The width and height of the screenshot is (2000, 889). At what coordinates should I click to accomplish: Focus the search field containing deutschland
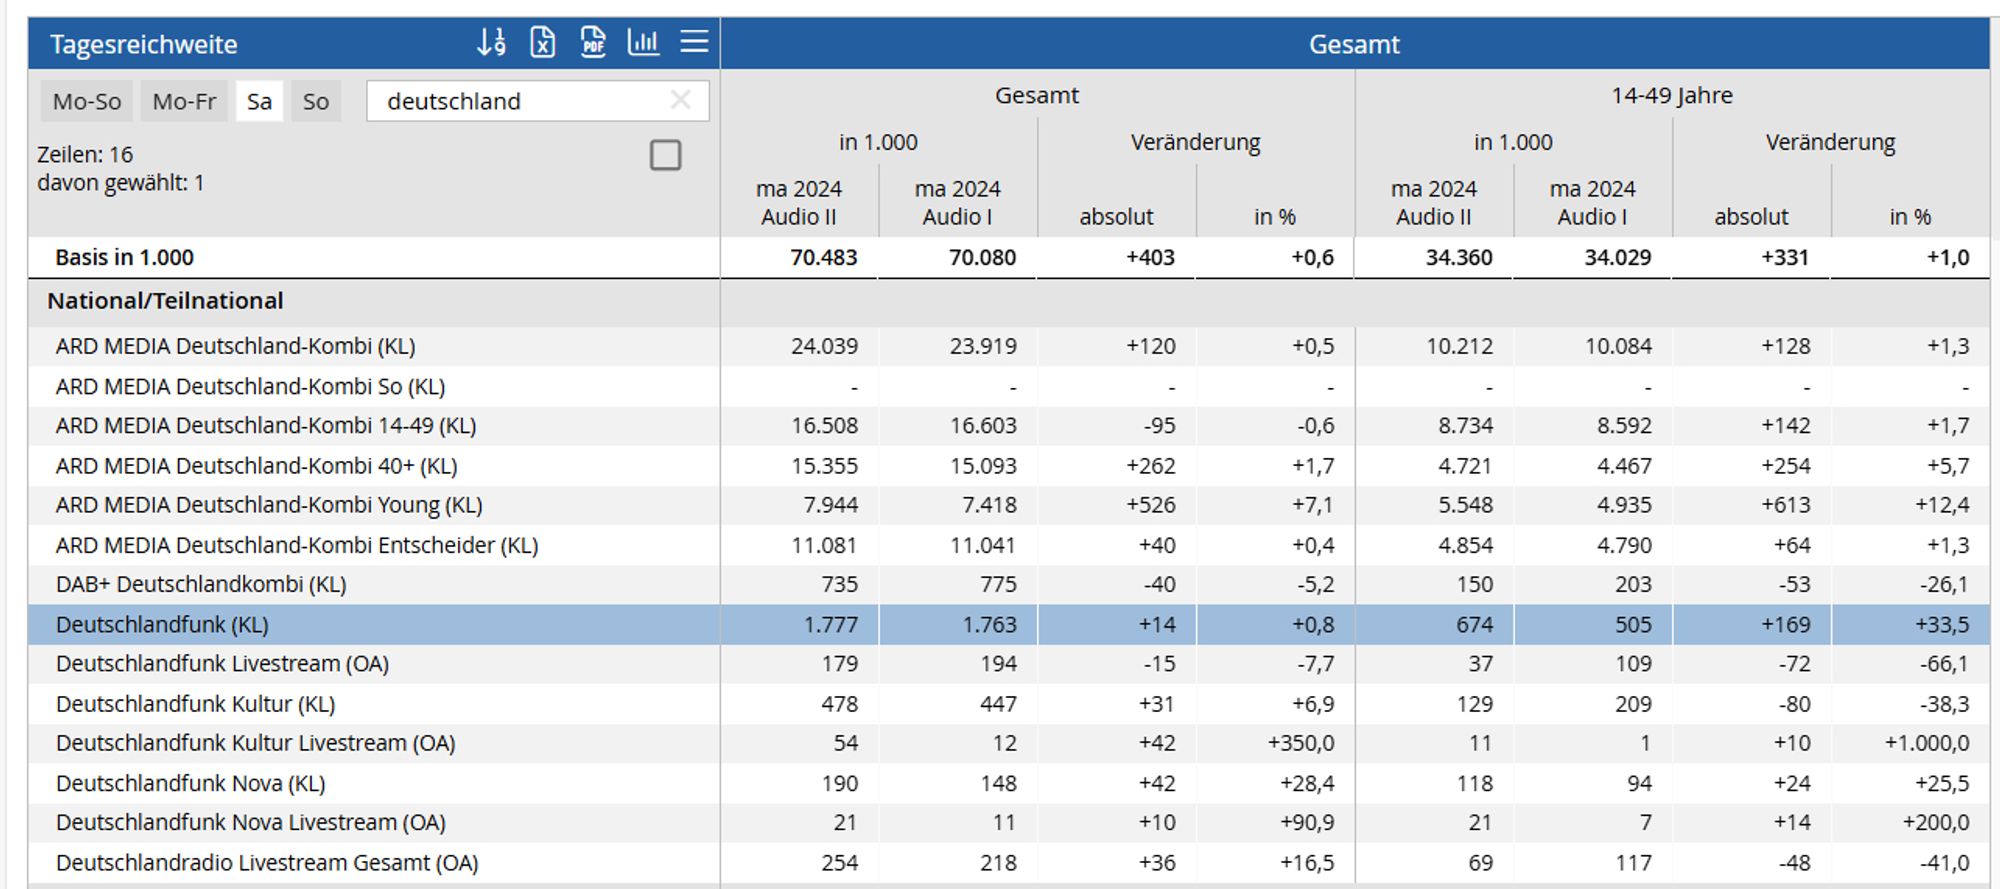coord(538,101)
